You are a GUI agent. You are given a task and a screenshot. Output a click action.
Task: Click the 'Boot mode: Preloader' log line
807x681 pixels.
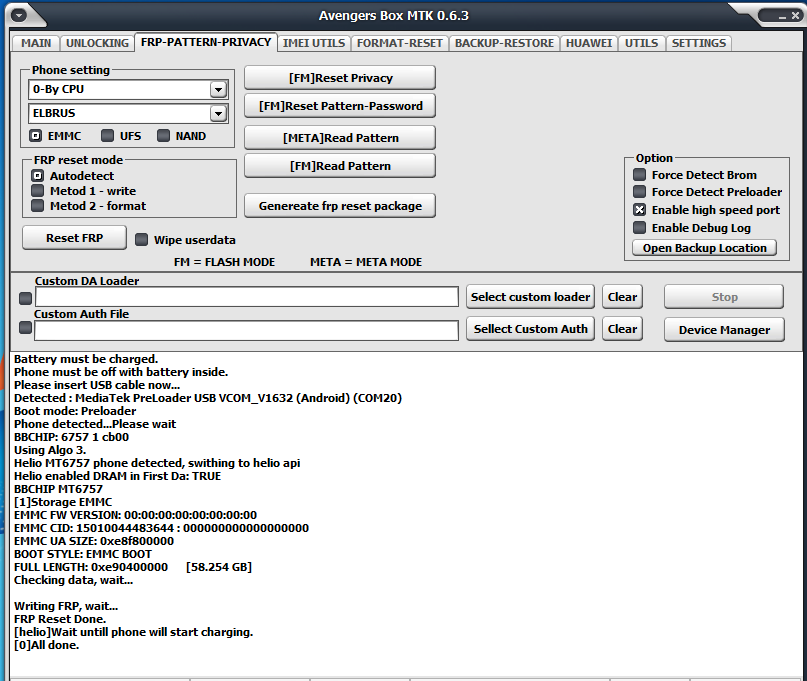[75, 411]
